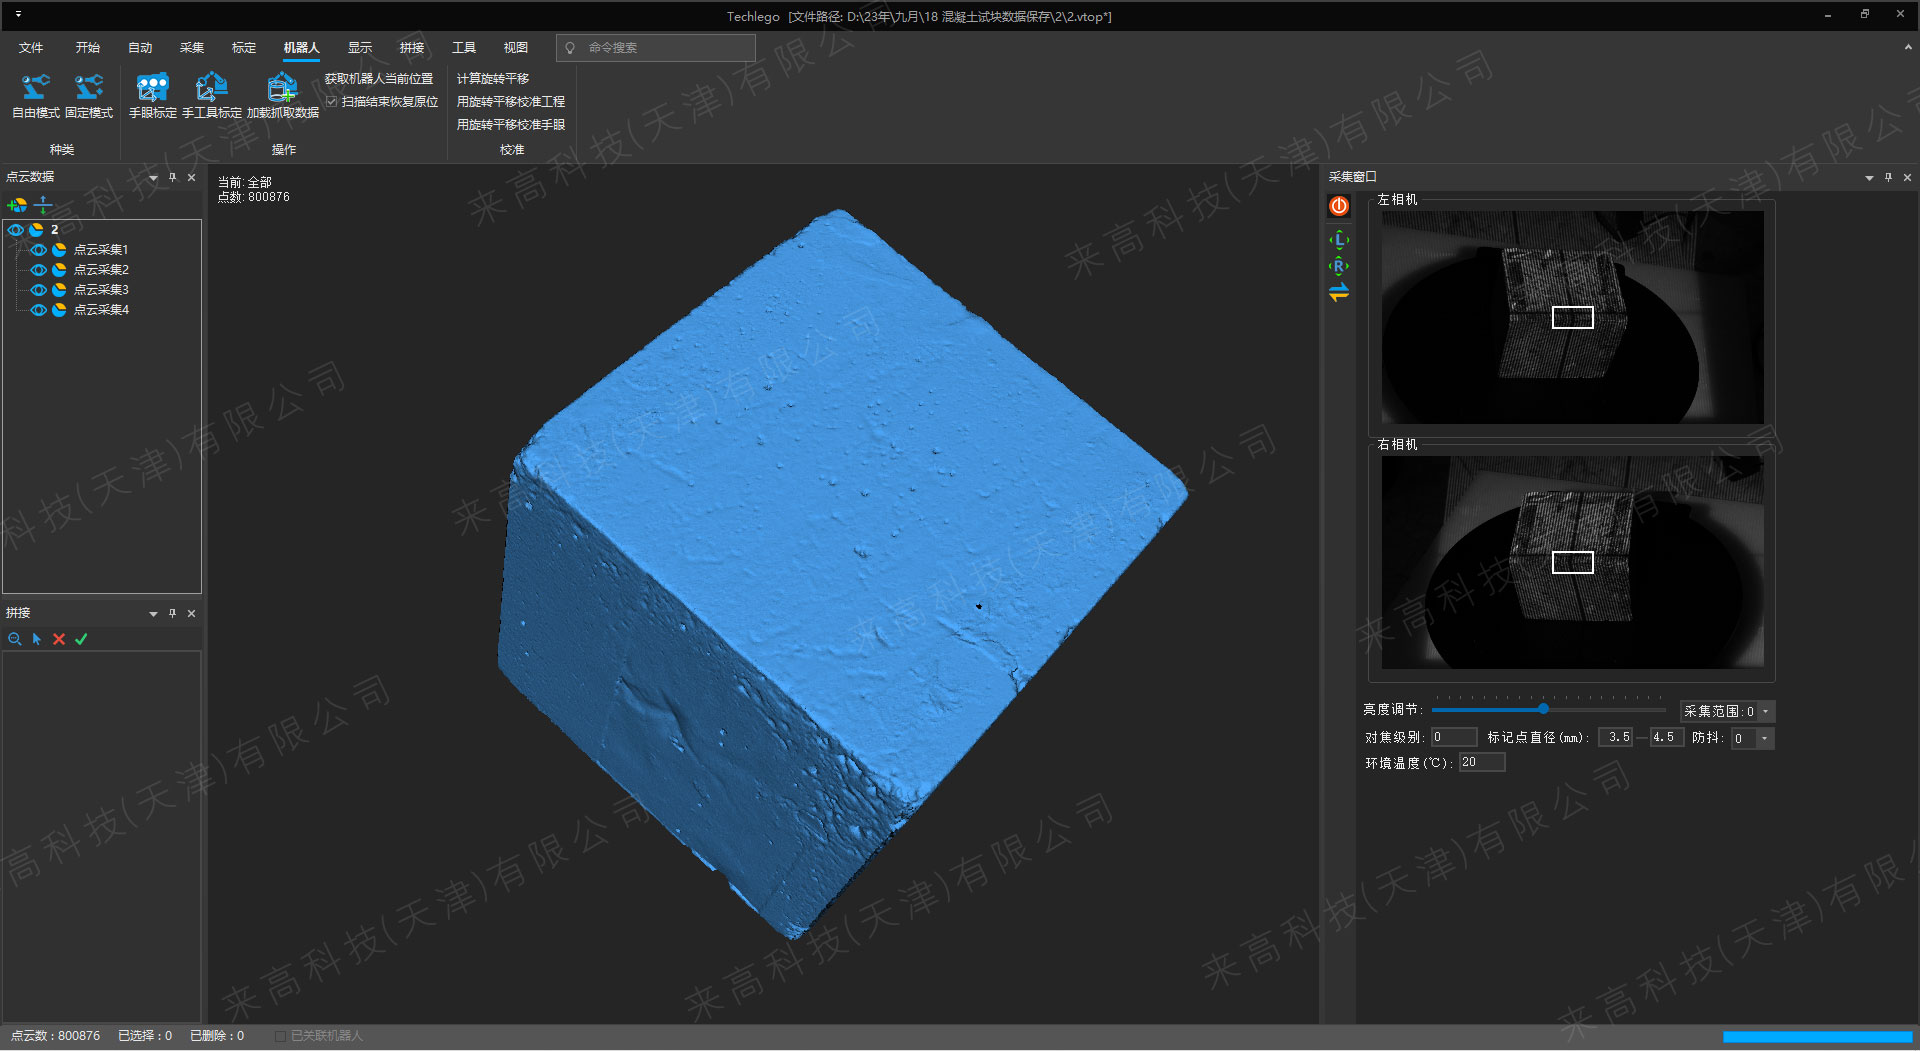The width and height of the screenshot is (1920, 1051).
Task: Open the 采集 menu tab
Action: coord(191,48)
